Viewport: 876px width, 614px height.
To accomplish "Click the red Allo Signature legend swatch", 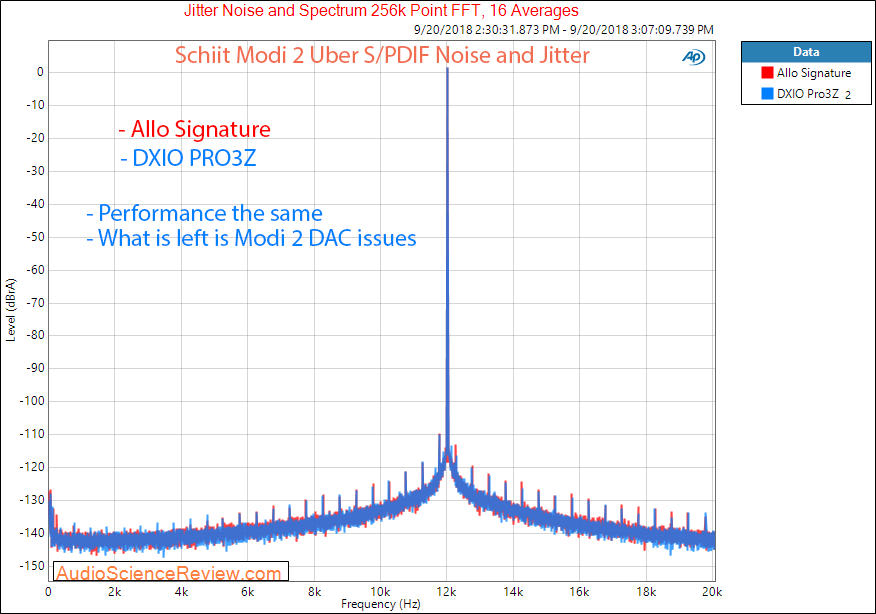I will pyautogui.click(x=767, y=73).
